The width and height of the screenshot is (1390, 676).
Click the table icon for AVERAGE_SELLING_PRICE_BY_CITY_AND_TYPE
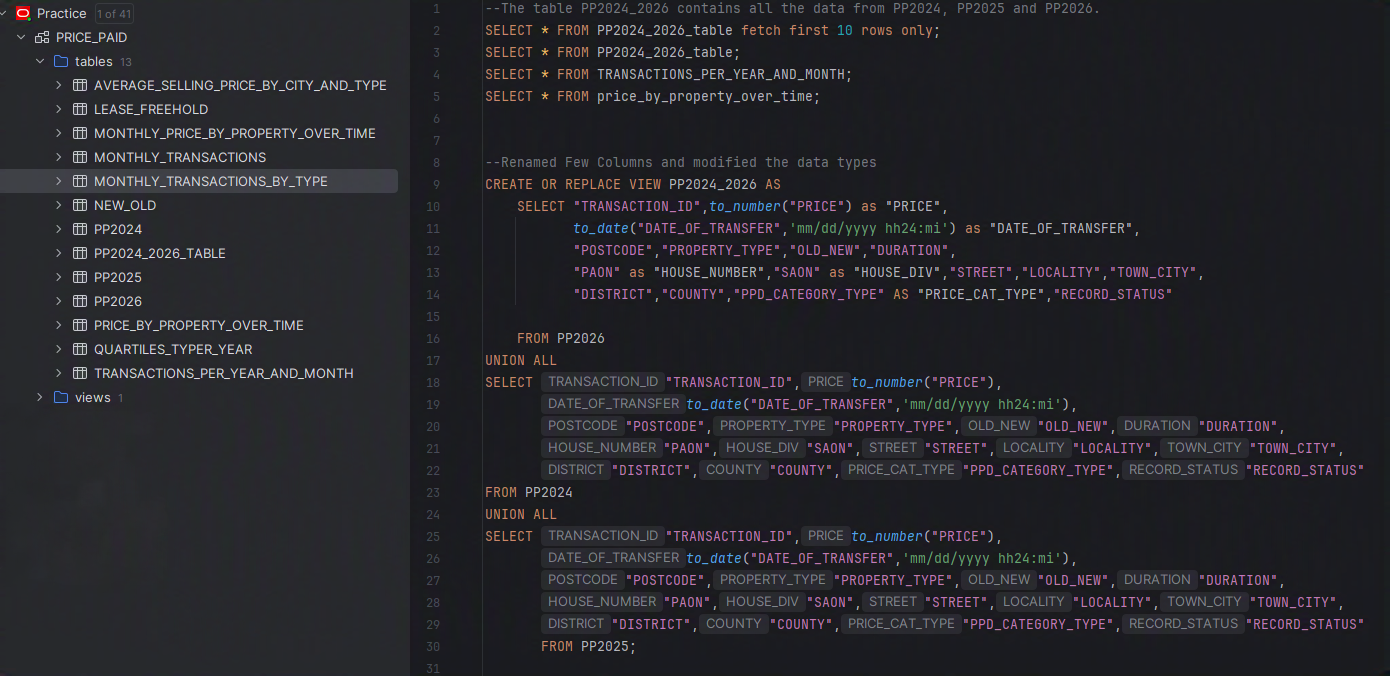(x=80, y=85)
